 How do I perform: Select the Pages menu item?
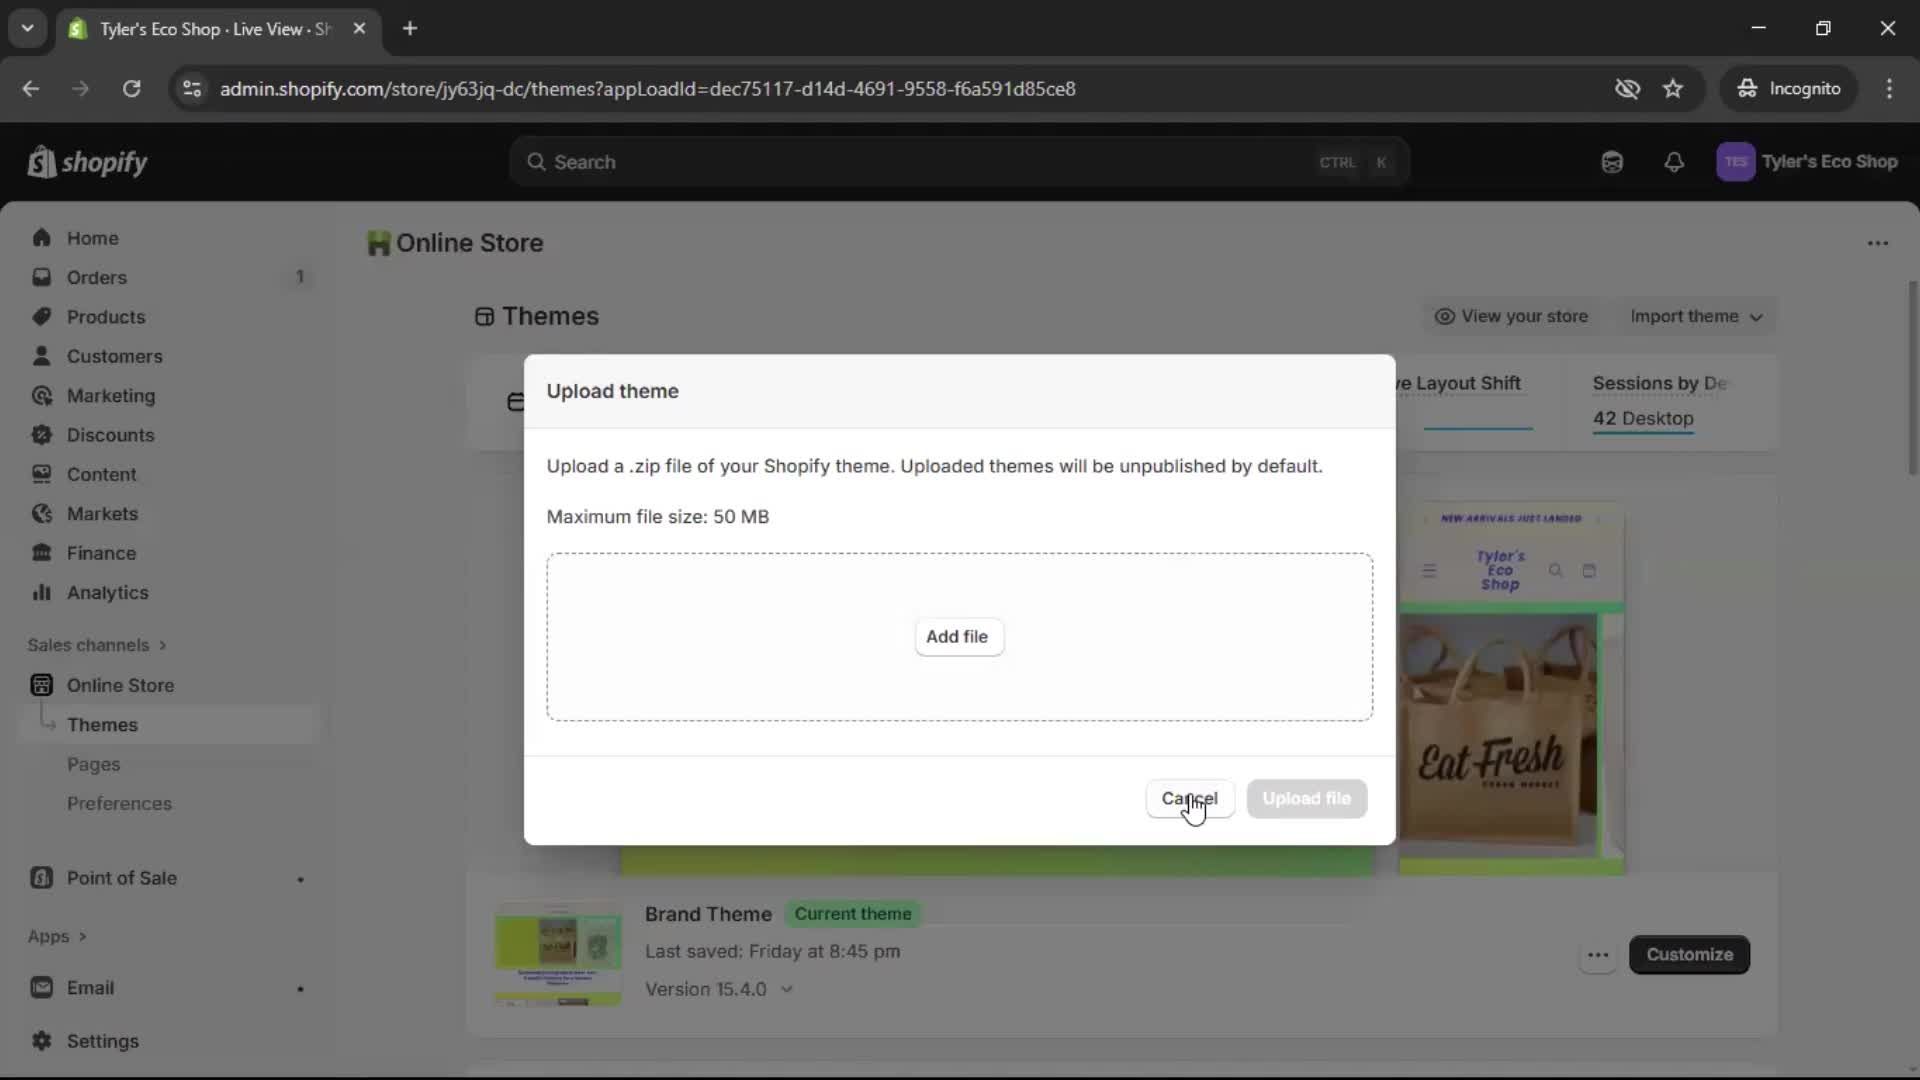click(x=94, y=764)
